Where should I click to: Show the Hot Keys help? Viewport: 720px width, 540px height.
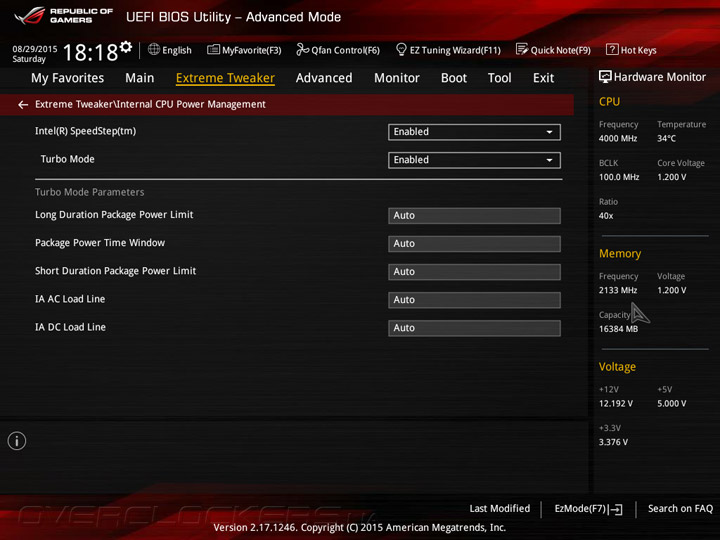tap(631, 50)
